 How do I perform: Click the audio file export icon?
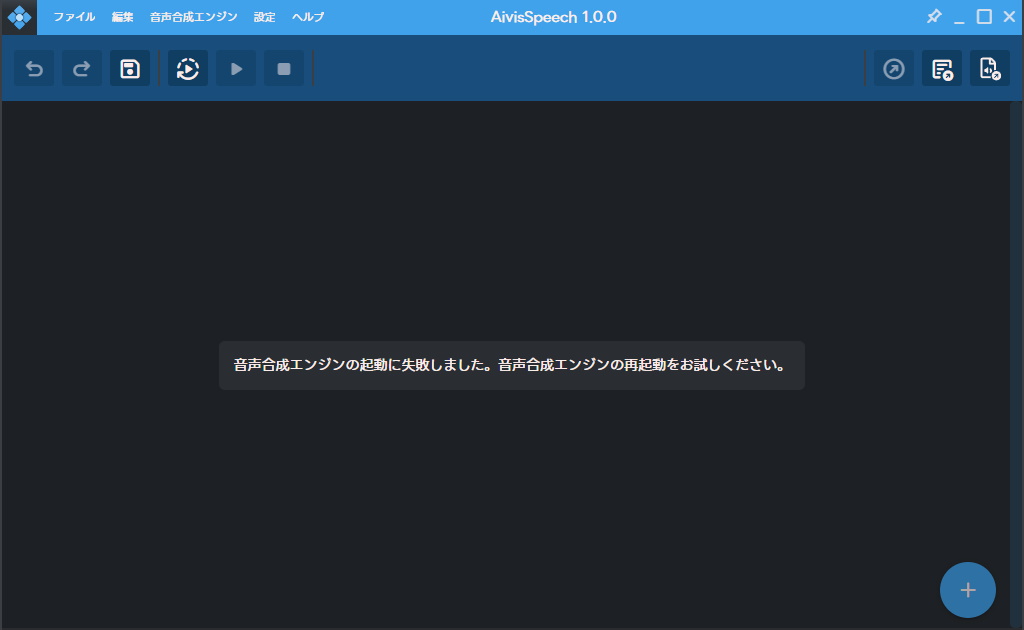[990, 69]
